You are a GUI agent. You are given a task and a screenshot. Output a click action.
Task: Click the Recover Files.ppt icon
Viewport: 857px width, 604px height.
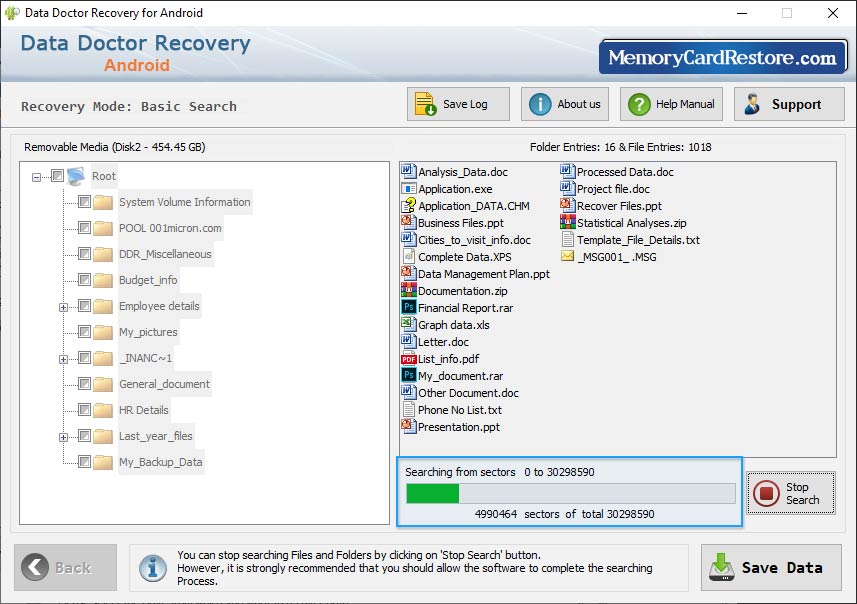tap(567, 206)
